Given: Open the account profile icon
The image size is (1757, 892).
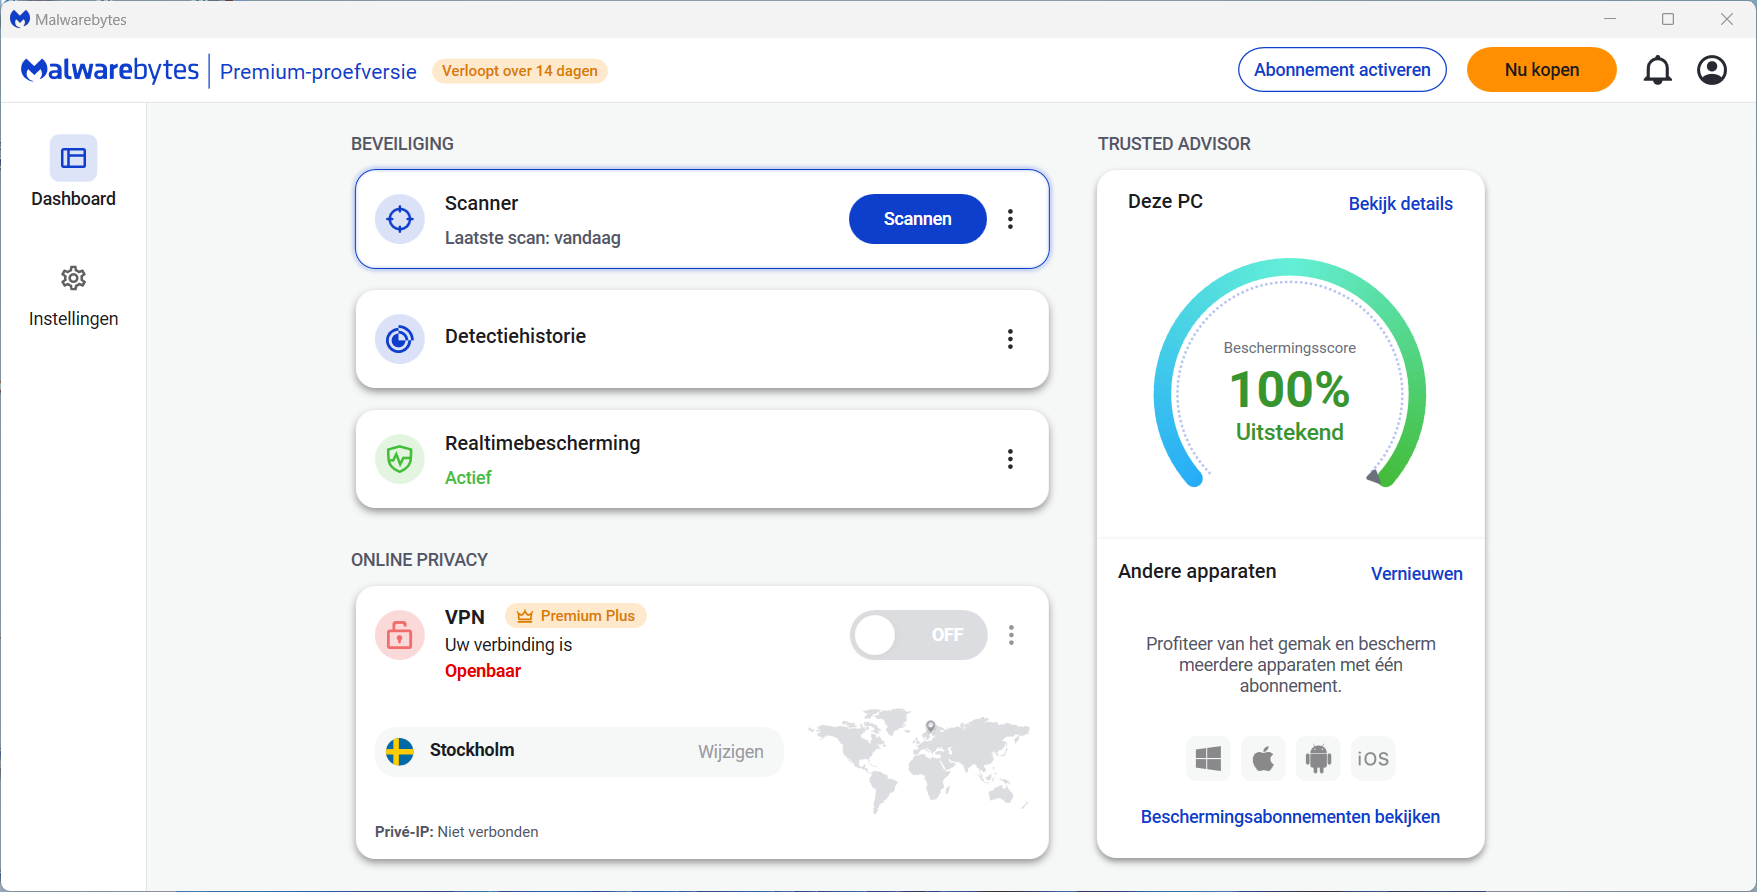Looking at the screenshot, I should coord(1711,70).
